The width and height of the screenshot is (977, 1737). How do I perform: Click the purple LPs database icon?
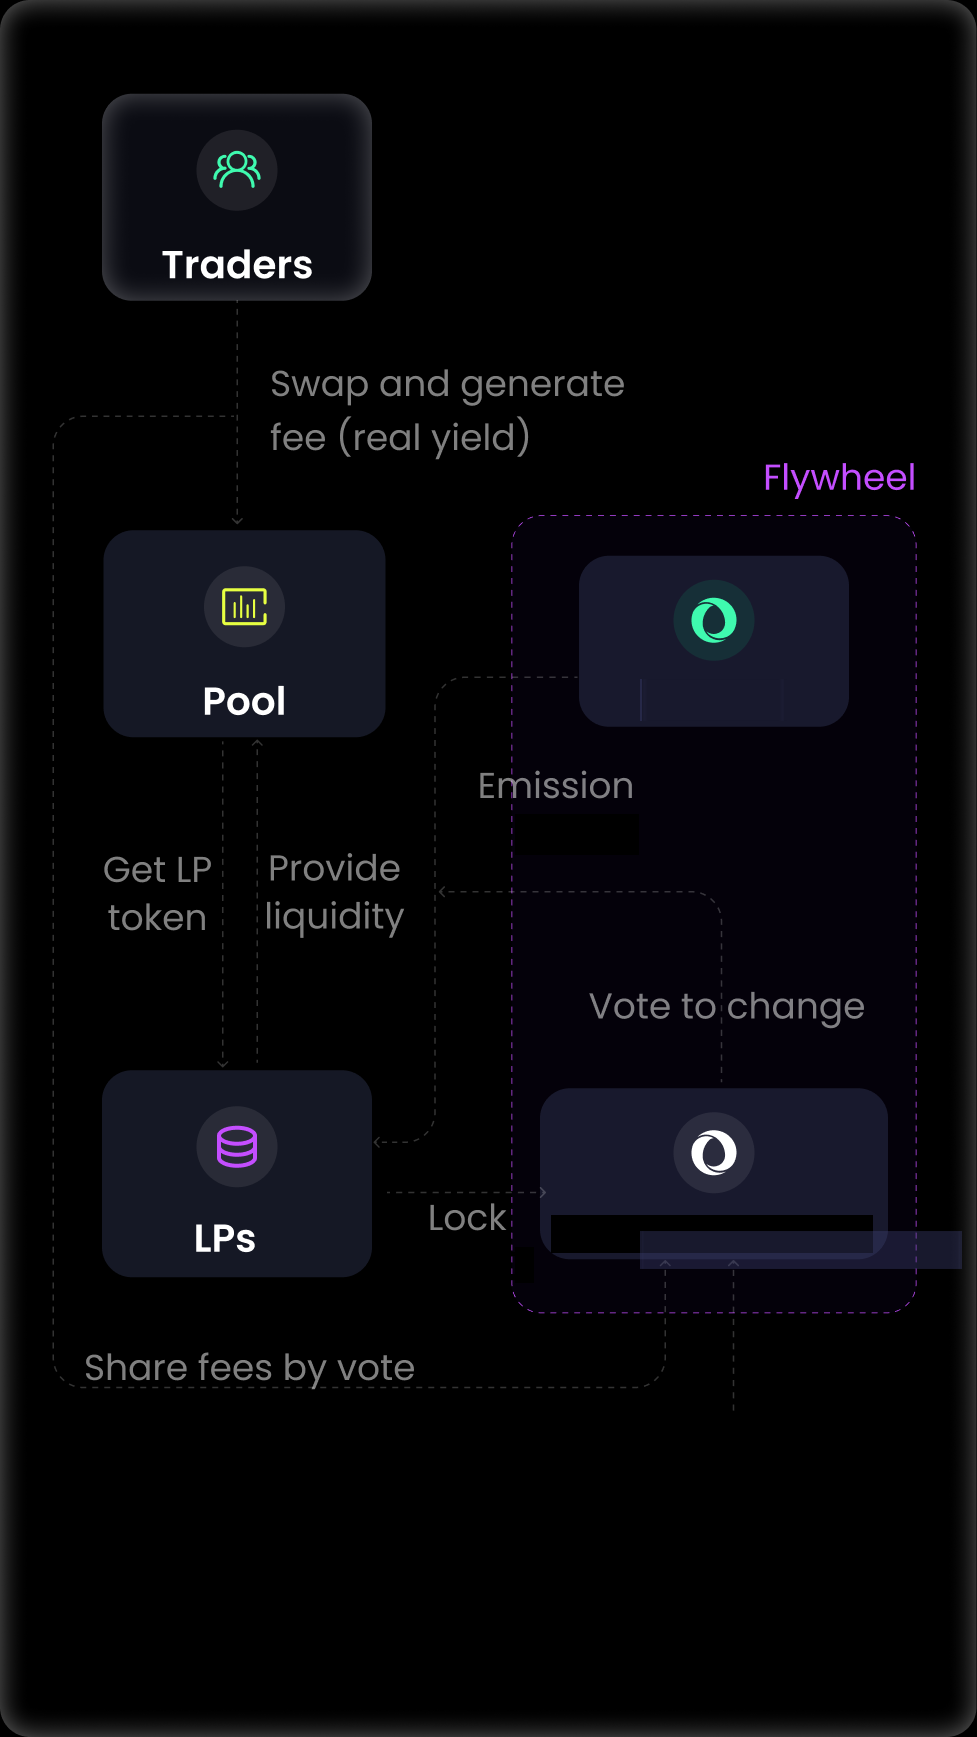click(x=237, y=1147)
